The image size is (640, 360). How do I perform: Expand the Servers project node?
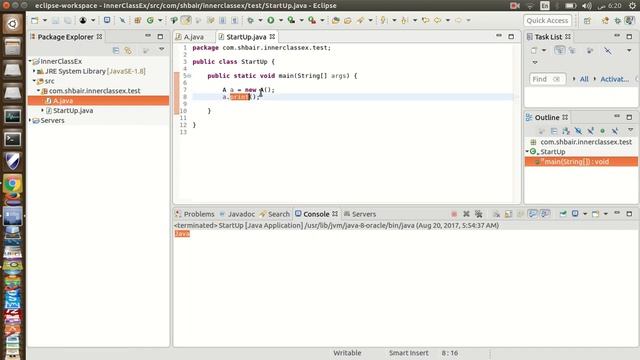tap(30, 120)
